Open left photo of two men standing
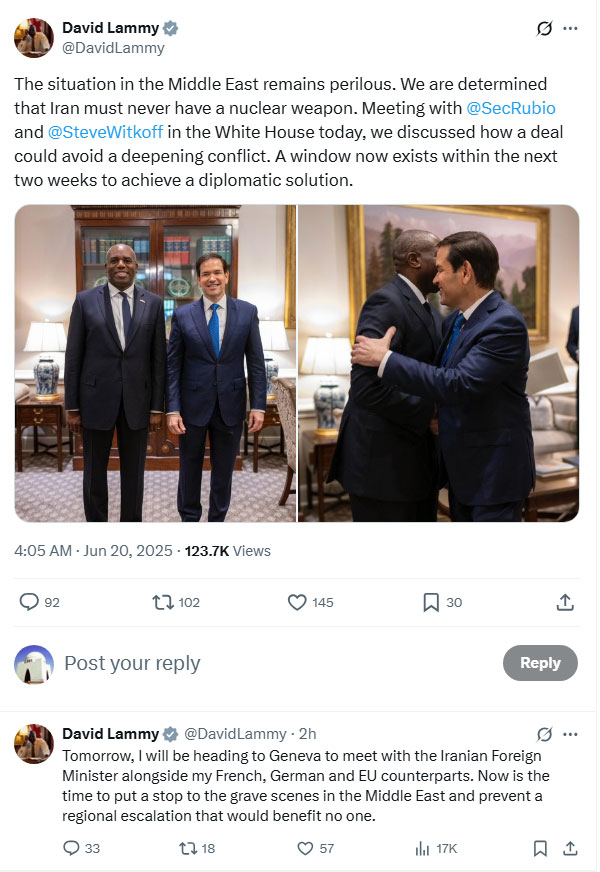This screenshot has height=872, width=600. (x=155, y=363)
